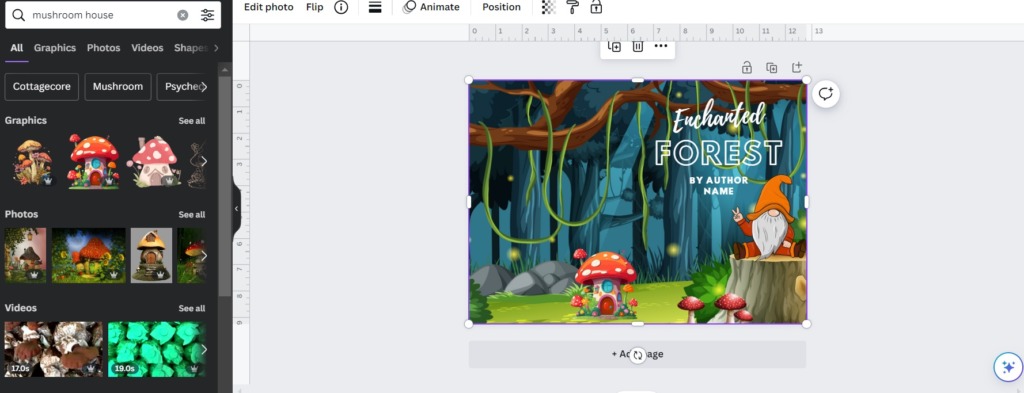Click the Flip toolbar option
The image size is (1024, 393).
[x=315, y=7]
